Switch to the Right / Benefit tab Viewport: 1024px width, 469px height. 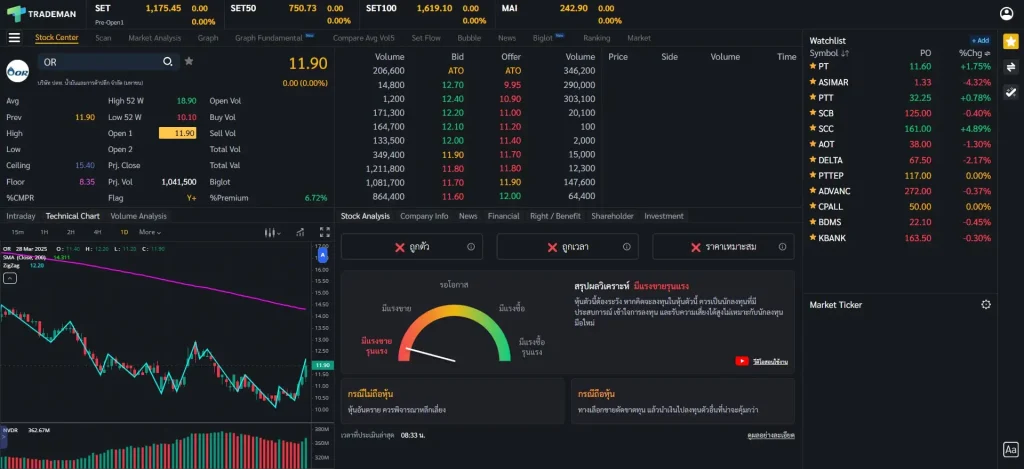[x=555, y=216]
